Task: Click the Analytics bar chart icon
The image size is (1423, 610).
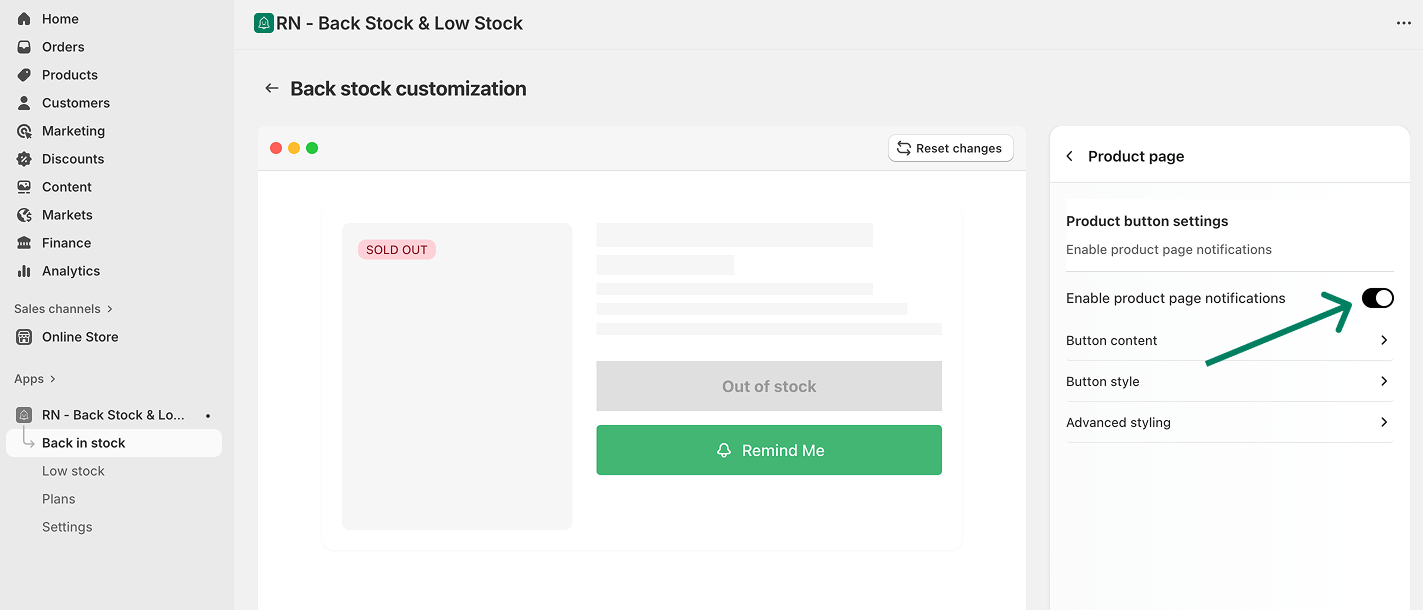Action: point(24,271)
